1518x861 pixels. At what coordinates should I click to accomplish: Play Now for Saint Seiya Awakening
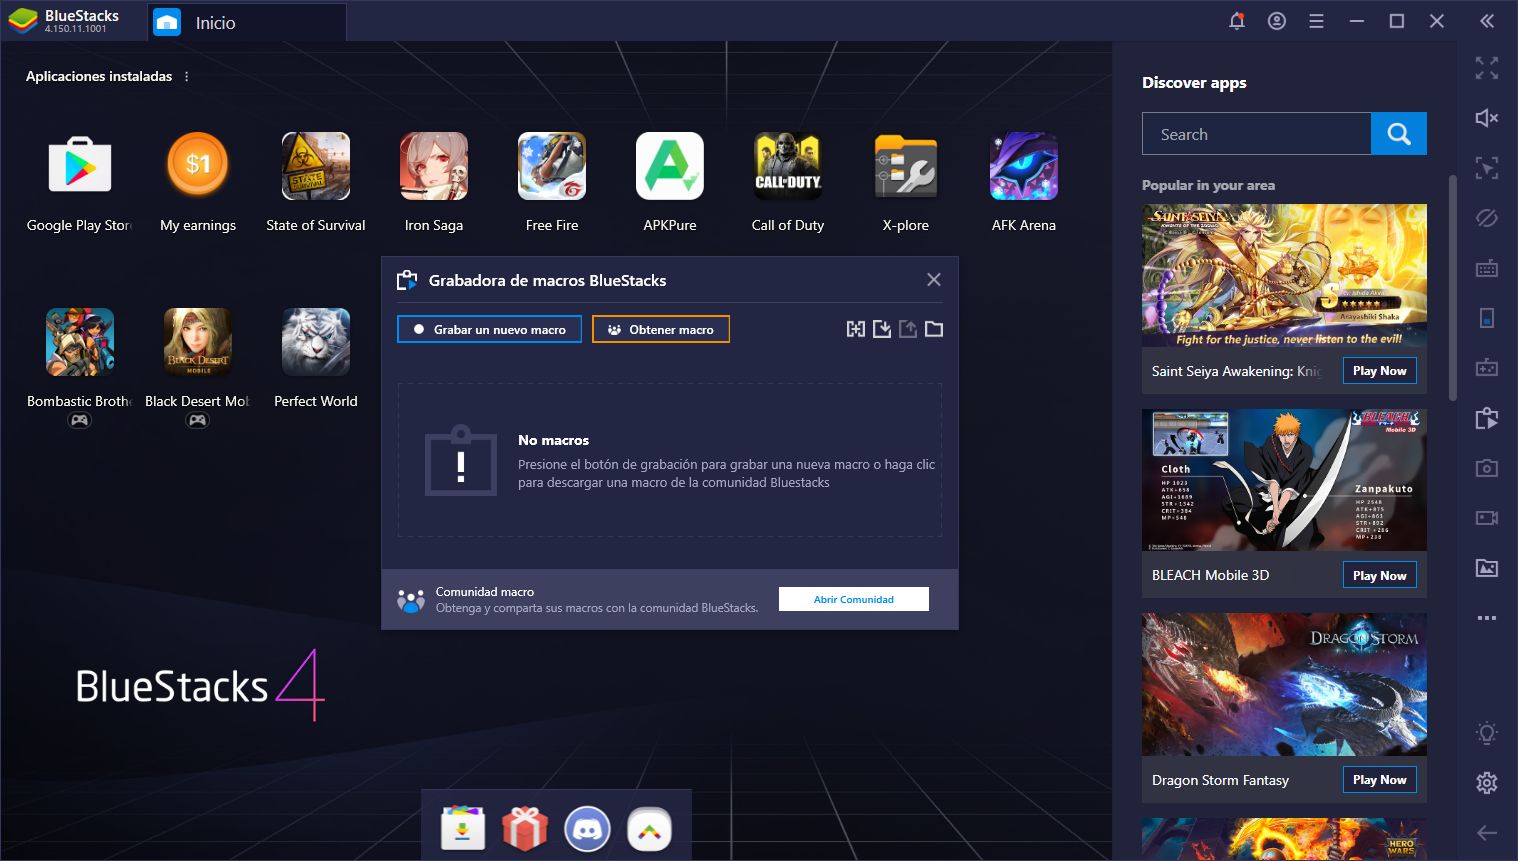(1379, 371)
